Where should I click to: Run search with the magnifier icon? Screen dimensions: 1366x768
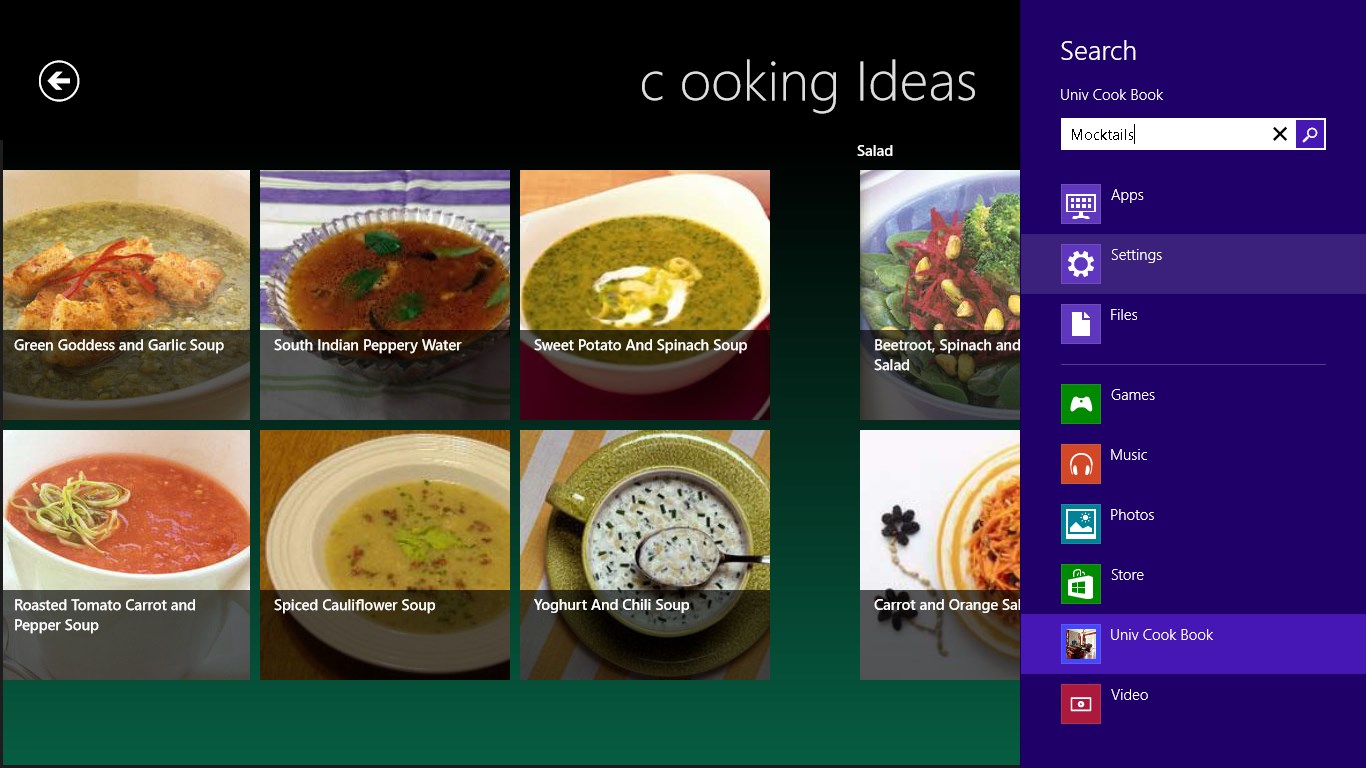1310,134
